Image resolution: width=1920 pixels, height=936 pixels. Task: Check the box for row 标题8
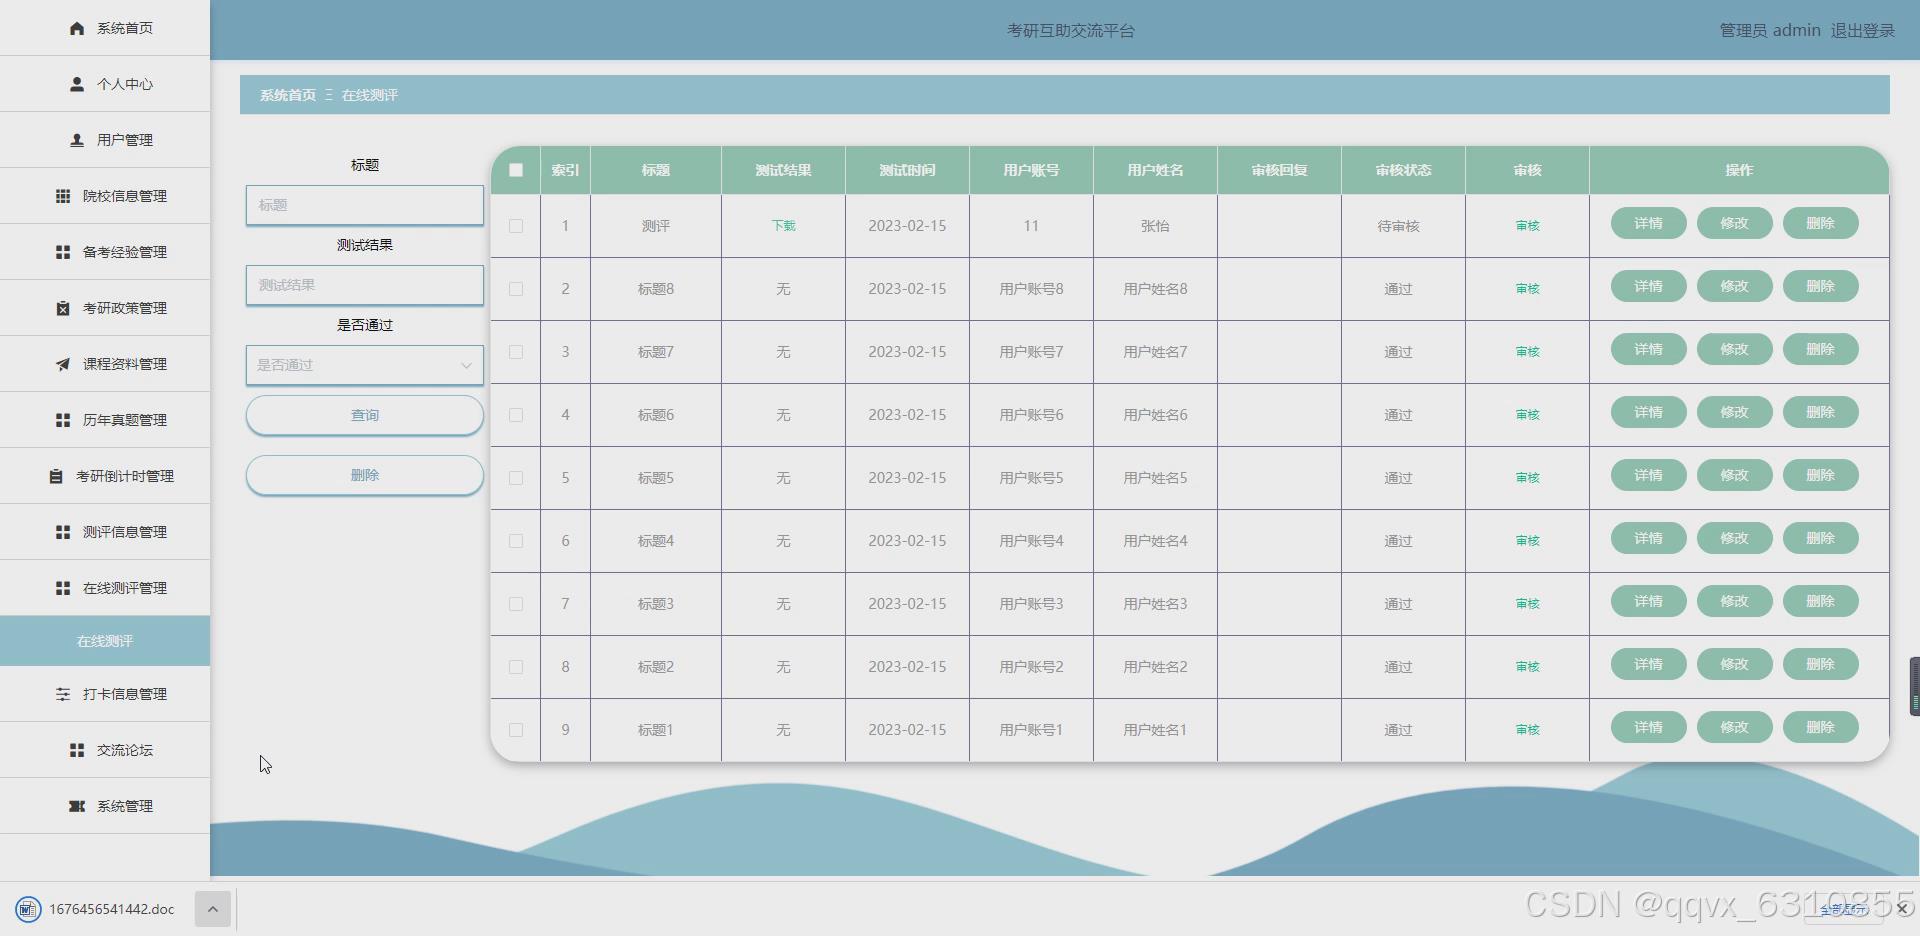[516, 289]
